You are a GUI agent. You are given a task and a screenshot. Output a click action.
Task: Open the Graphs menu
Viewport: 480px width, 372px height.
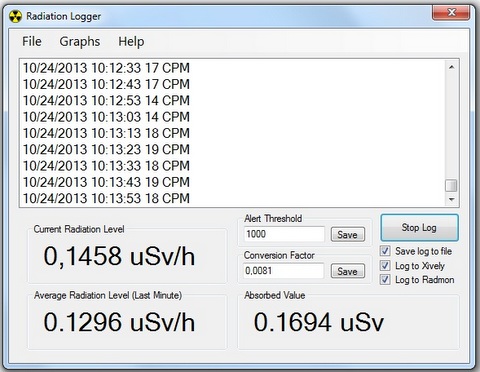pos(80,42)
